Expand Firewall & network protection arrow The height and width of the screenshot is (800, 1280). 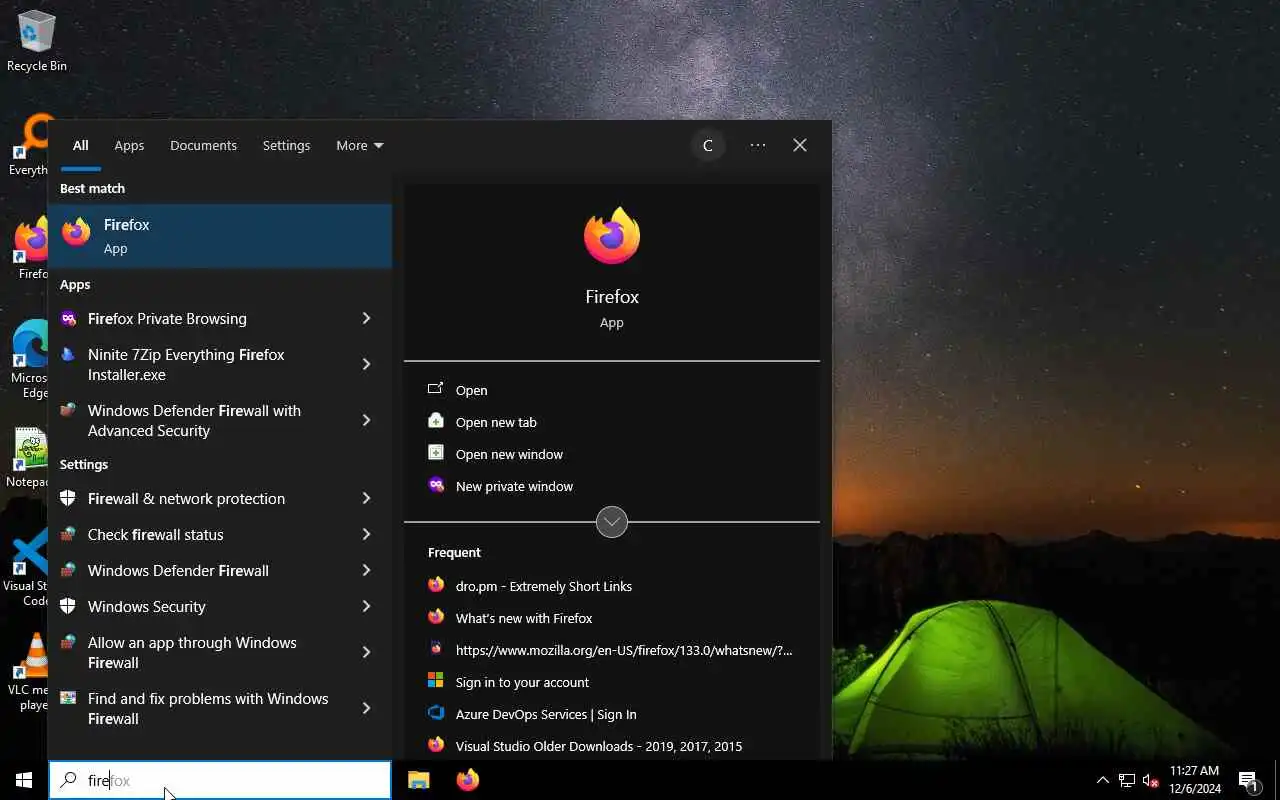[x=366, y=498]
